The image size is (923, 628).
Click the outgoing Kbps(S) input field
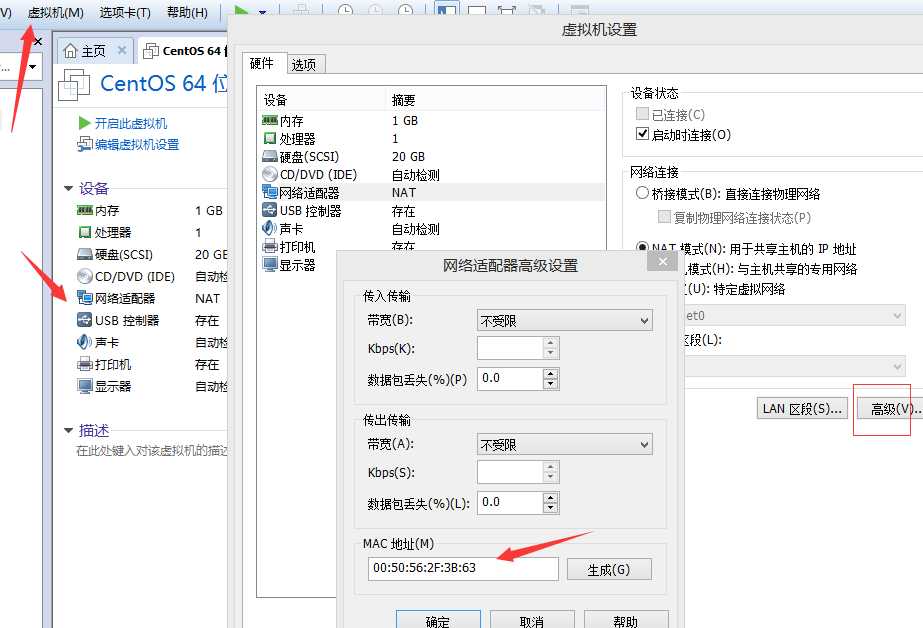[x=510, y=472]
